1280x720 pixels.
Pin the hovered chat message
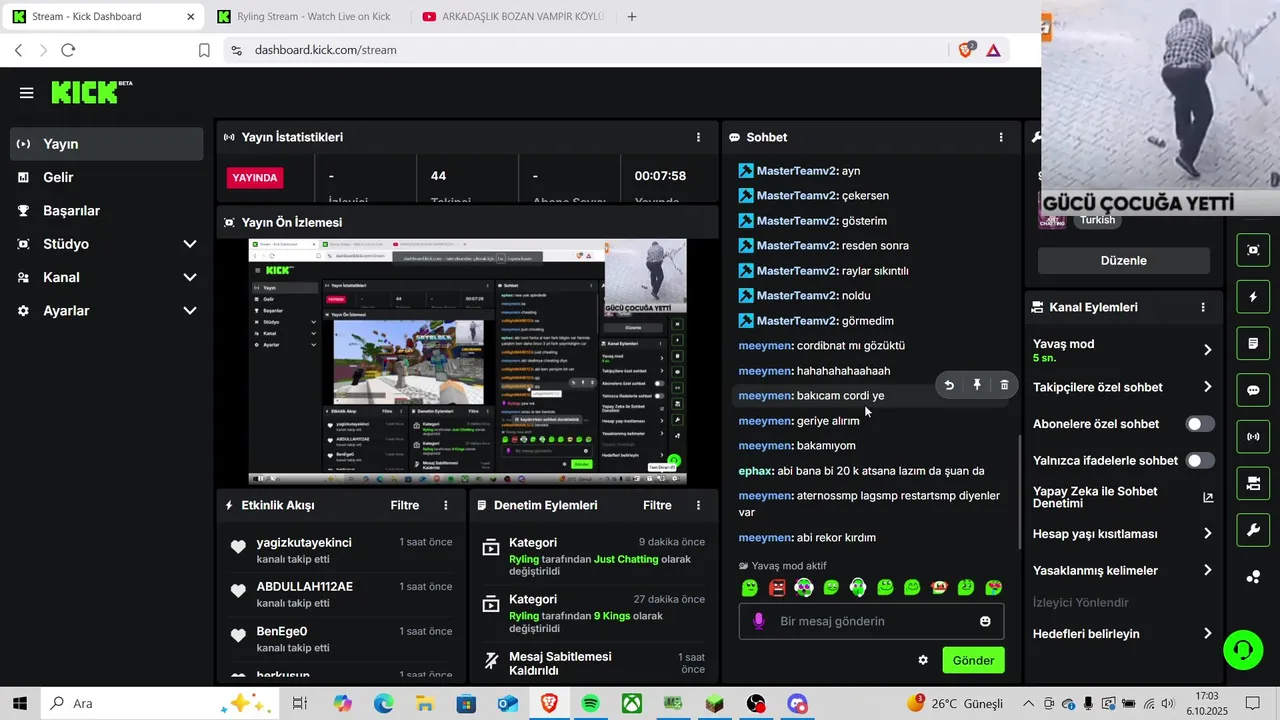(977, 385)
